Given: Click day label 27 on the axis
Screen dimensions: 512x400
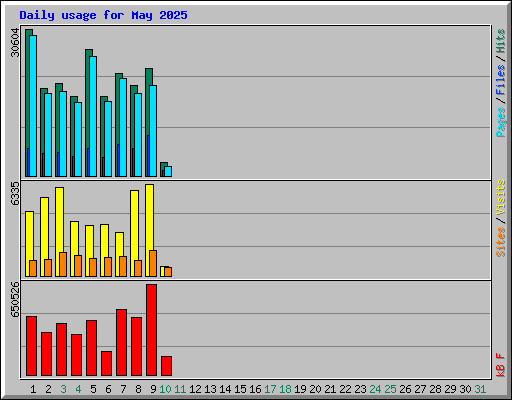Looking at the screenshot, I should pos(420,389).
